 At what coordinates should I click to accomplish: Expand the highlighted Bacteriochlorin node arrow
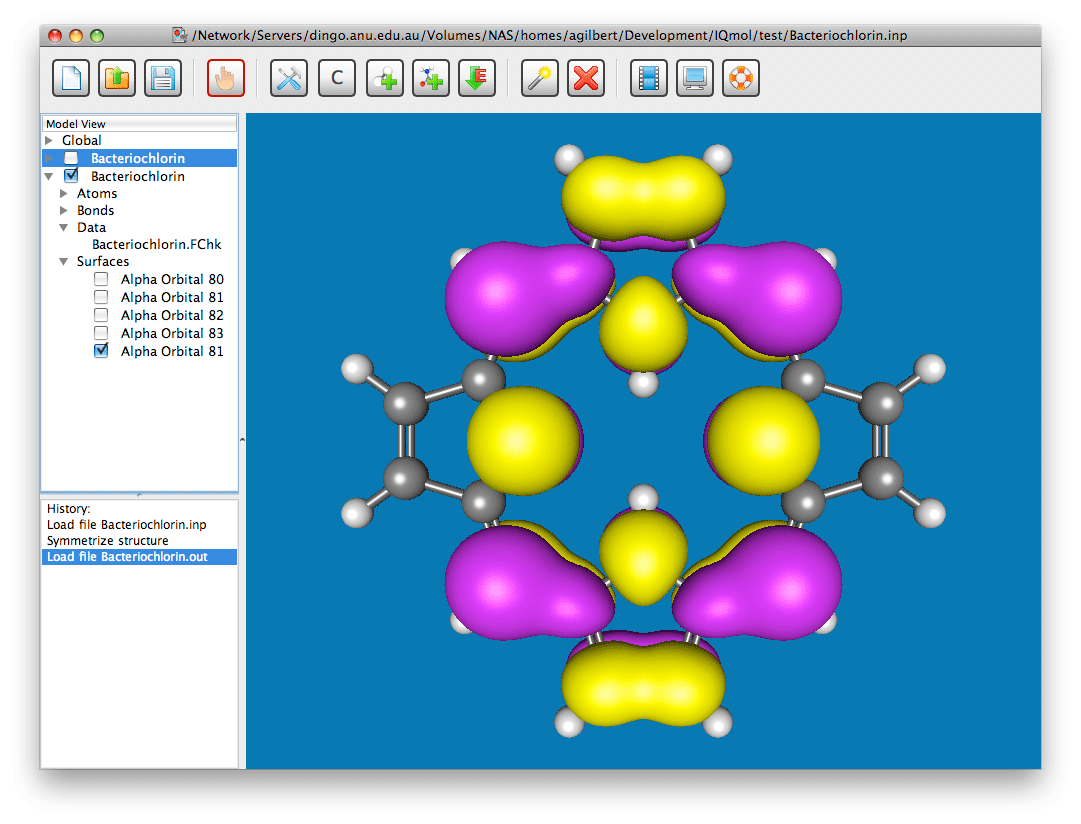49,158
